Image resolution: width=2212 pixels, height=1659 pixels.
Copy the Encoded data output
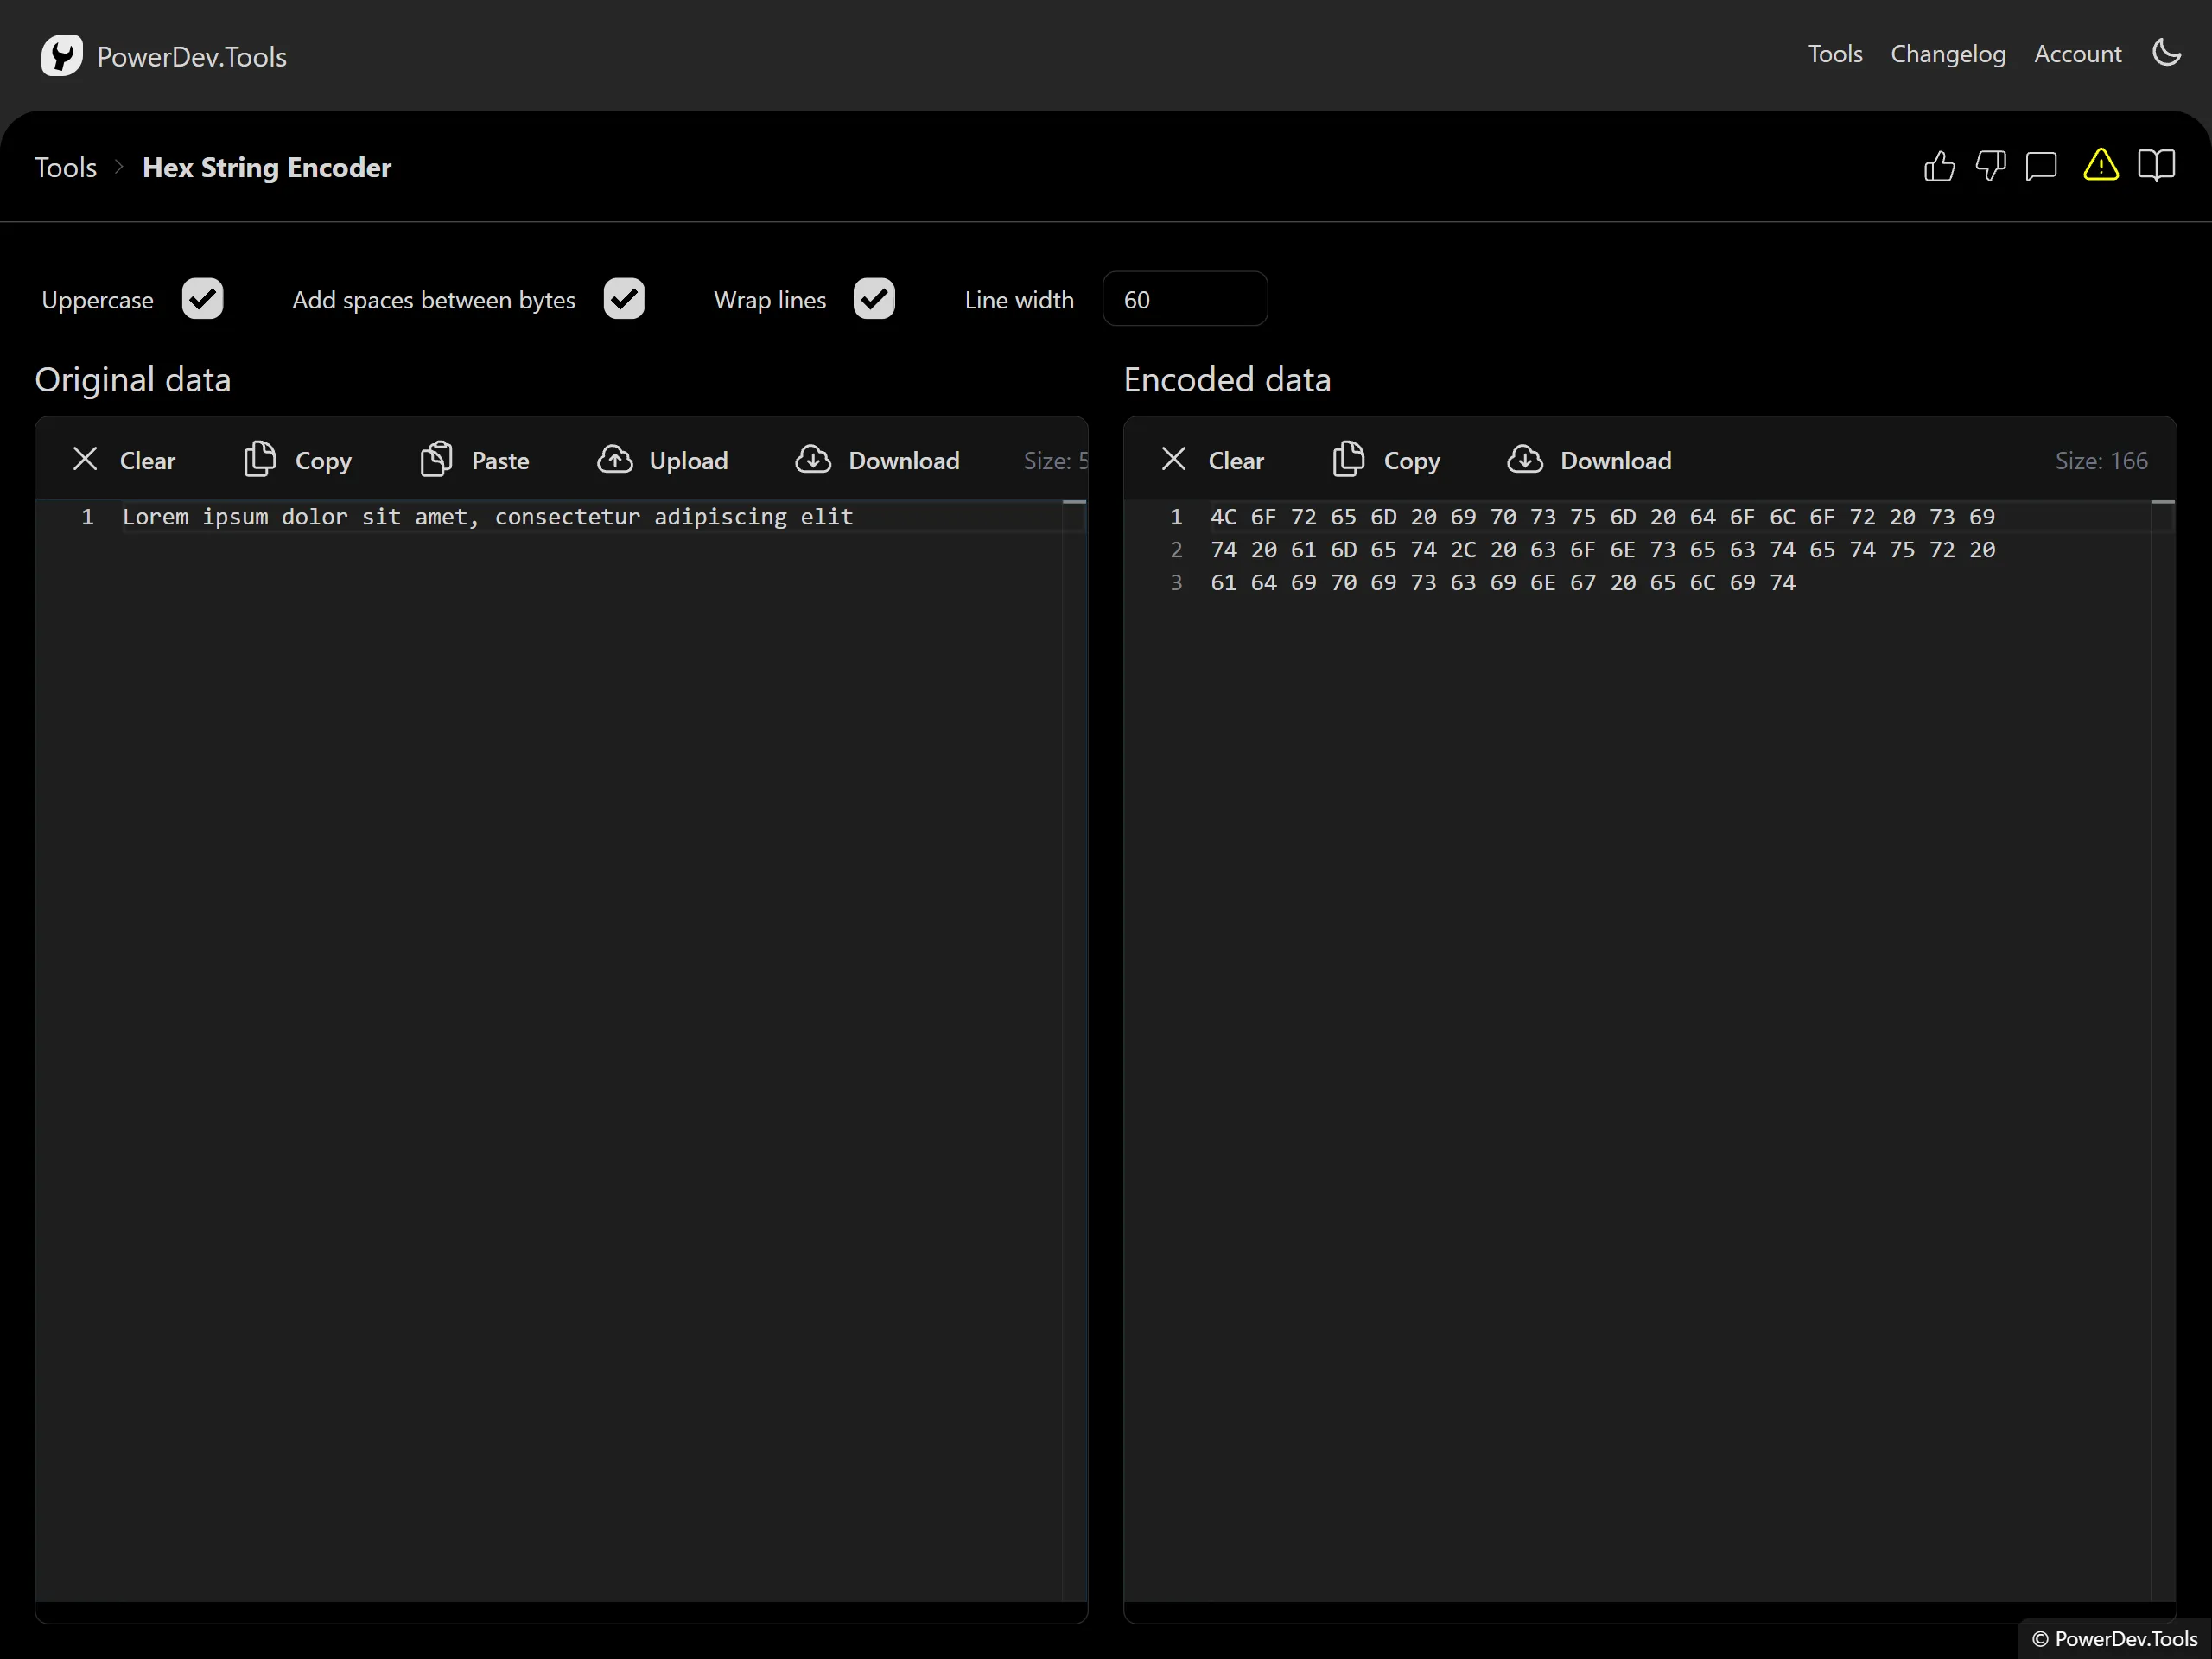pyautogui.click(x=1386, y=460)
